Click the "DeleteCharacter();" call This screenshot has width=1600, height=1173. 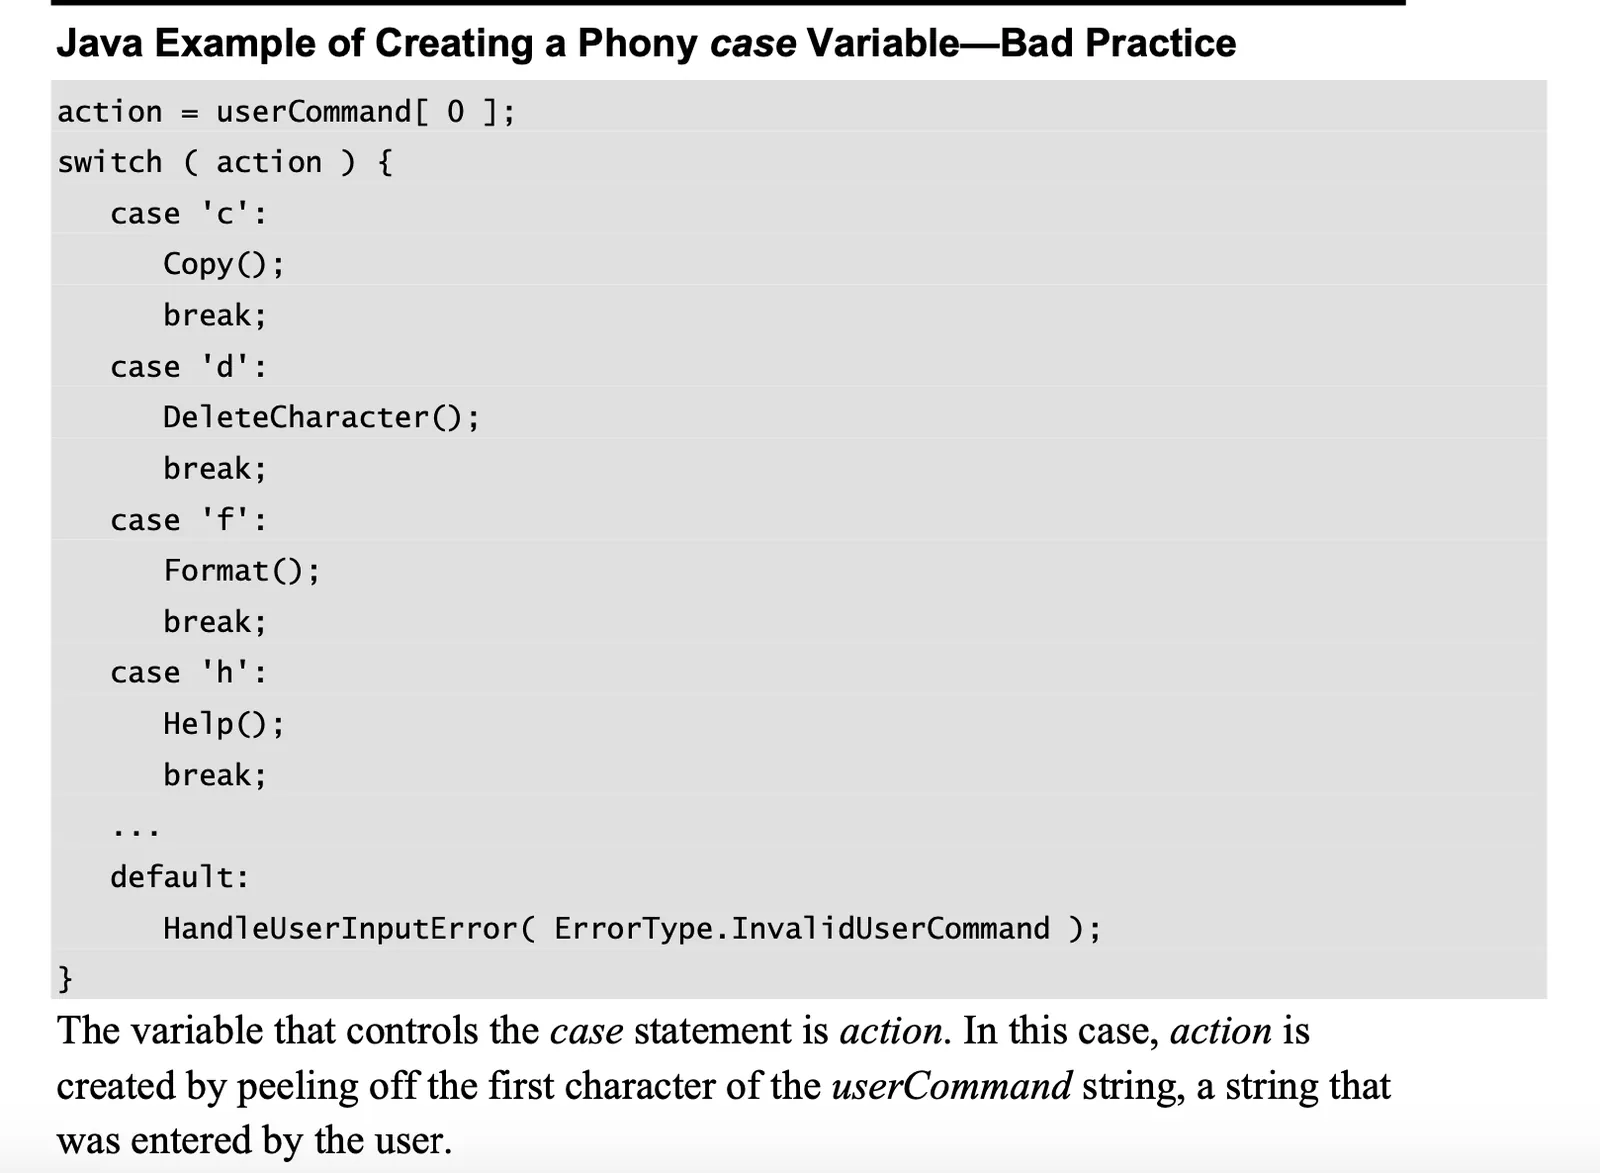pos(321,417)
